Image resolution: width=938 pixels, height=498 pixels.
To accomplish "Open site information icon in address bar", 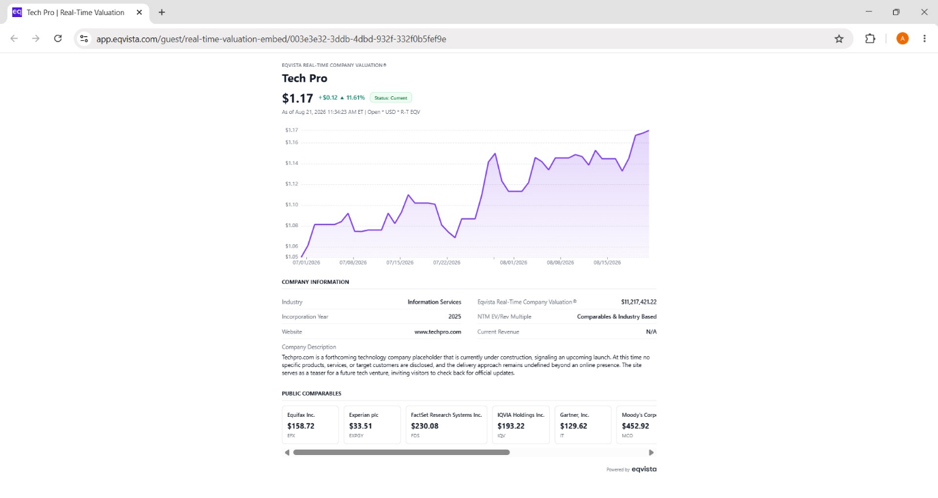I will (84, 39).
